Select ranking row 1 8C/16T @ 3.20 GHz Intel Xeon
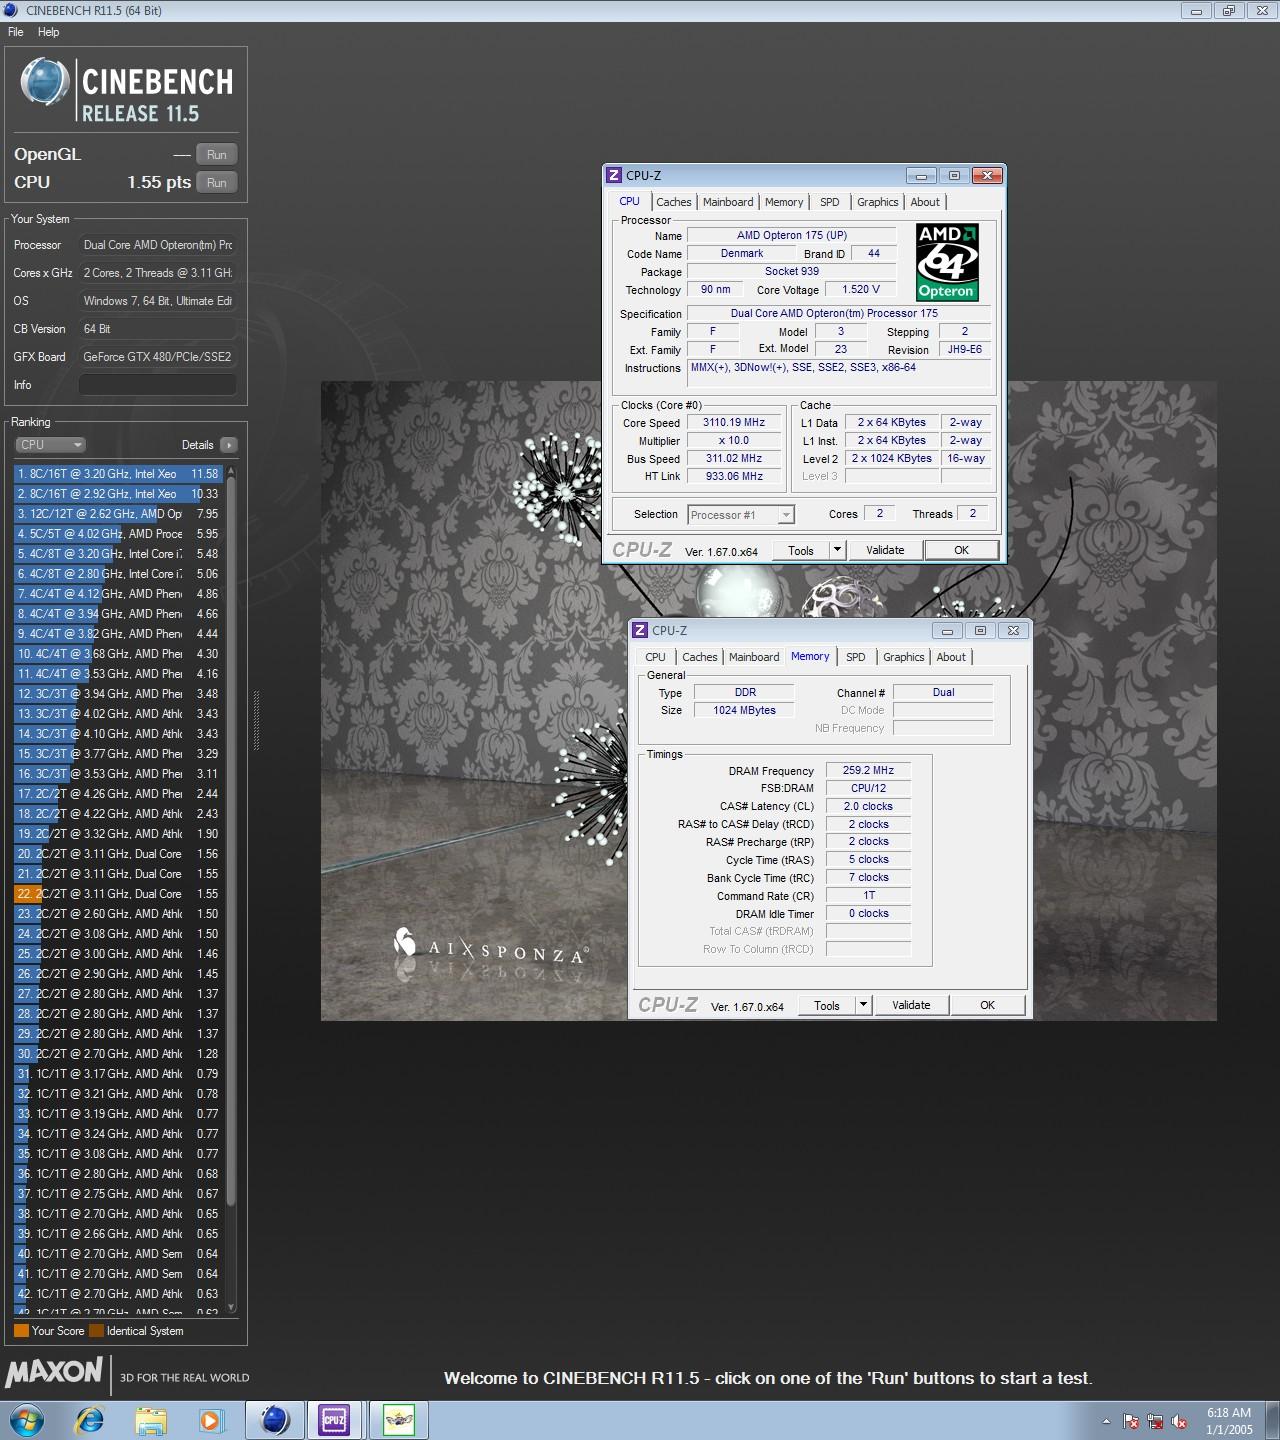1280x1440 pixels. (119, 474)
